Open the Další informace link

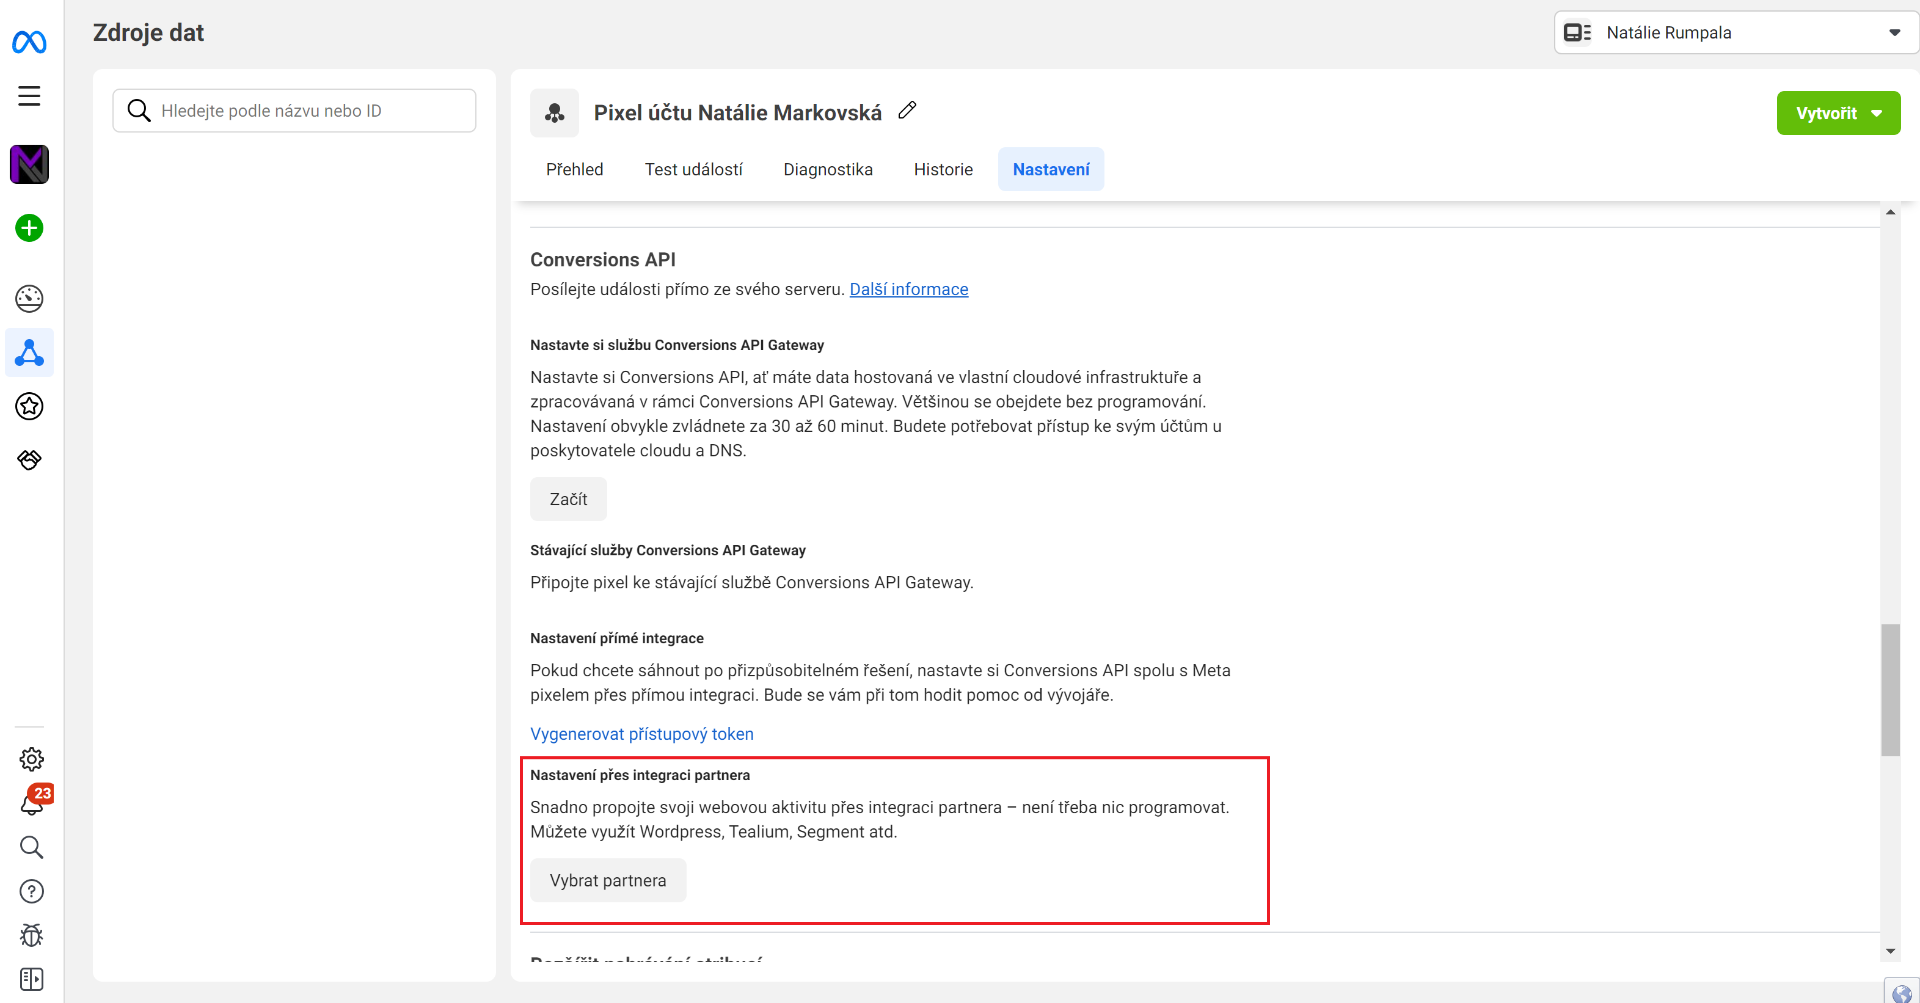909,289
